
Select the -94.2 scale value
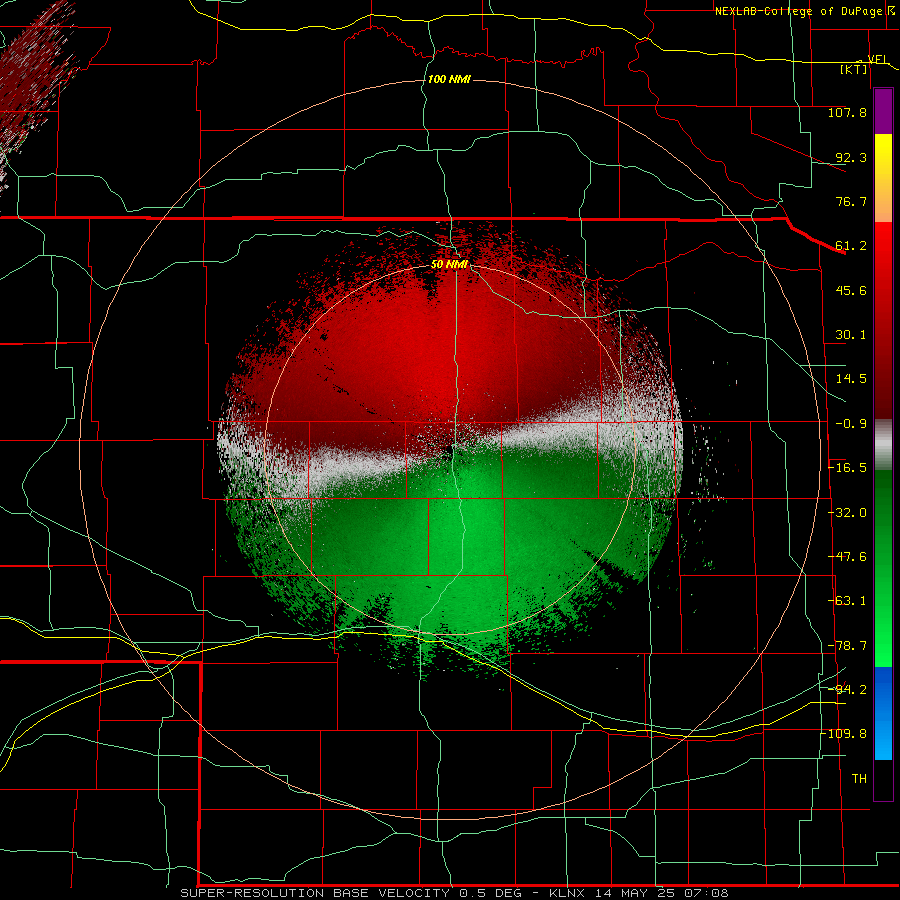(847, 689)
